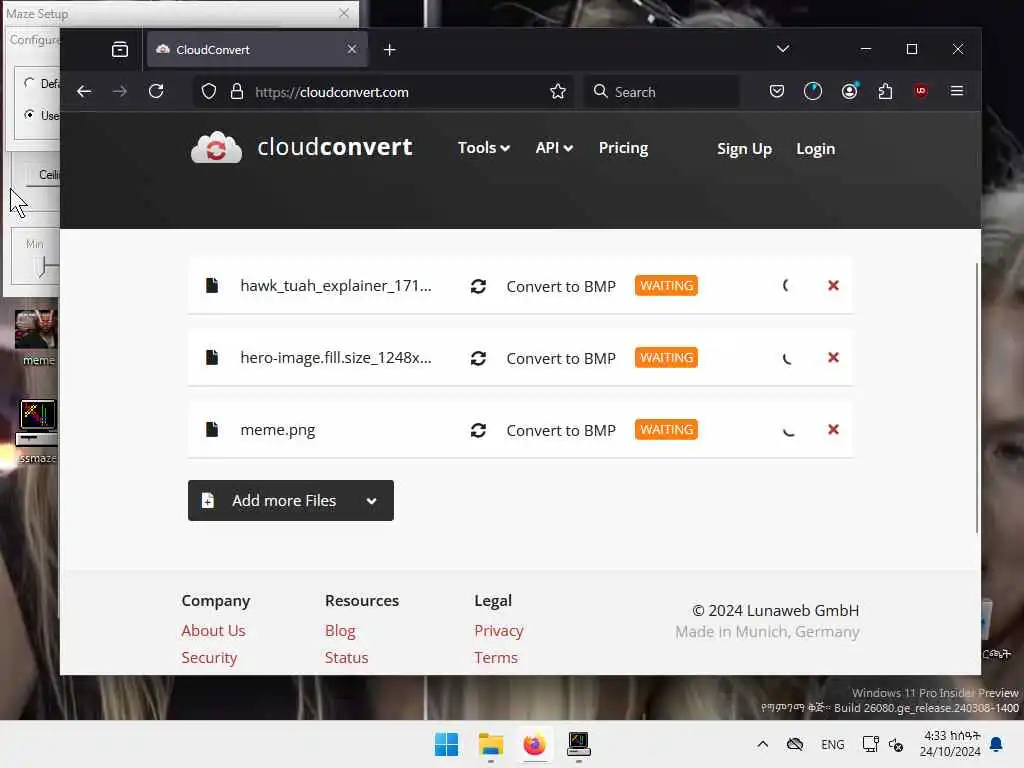Click the site security padlock icon
1024x768 pixels.
tap(237, 91)
